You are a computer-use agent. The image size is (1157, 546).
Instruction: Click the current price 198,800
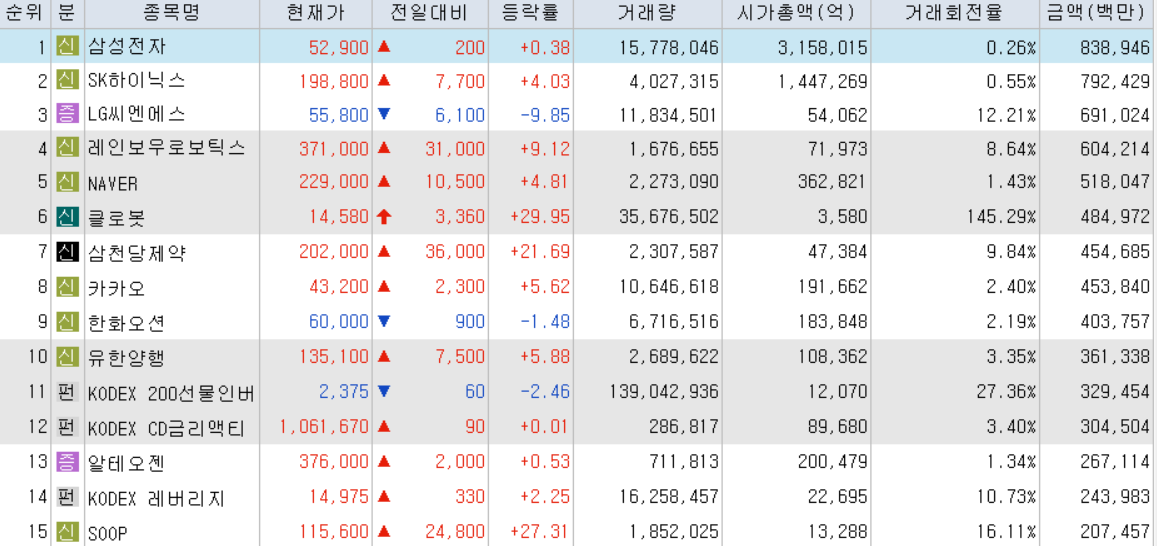pyautogui.click(x=334, y=81)
